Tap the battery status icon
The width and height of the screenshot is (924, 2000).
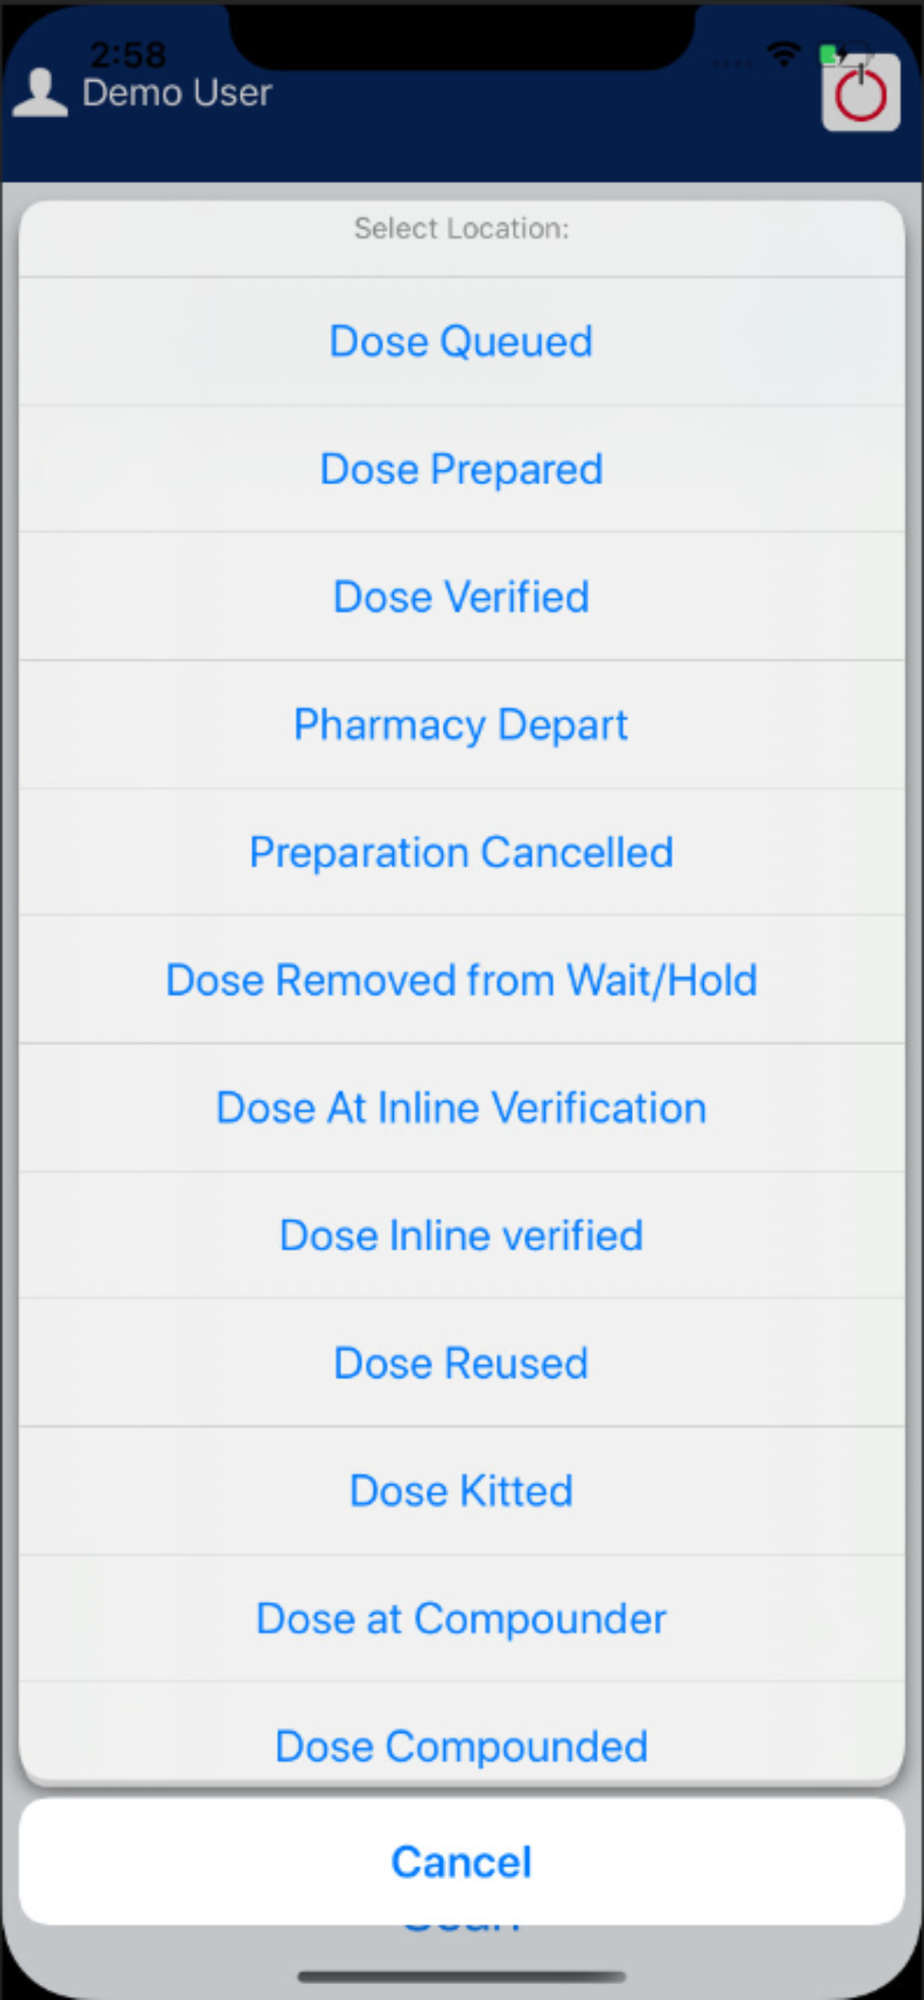point(832,54)
